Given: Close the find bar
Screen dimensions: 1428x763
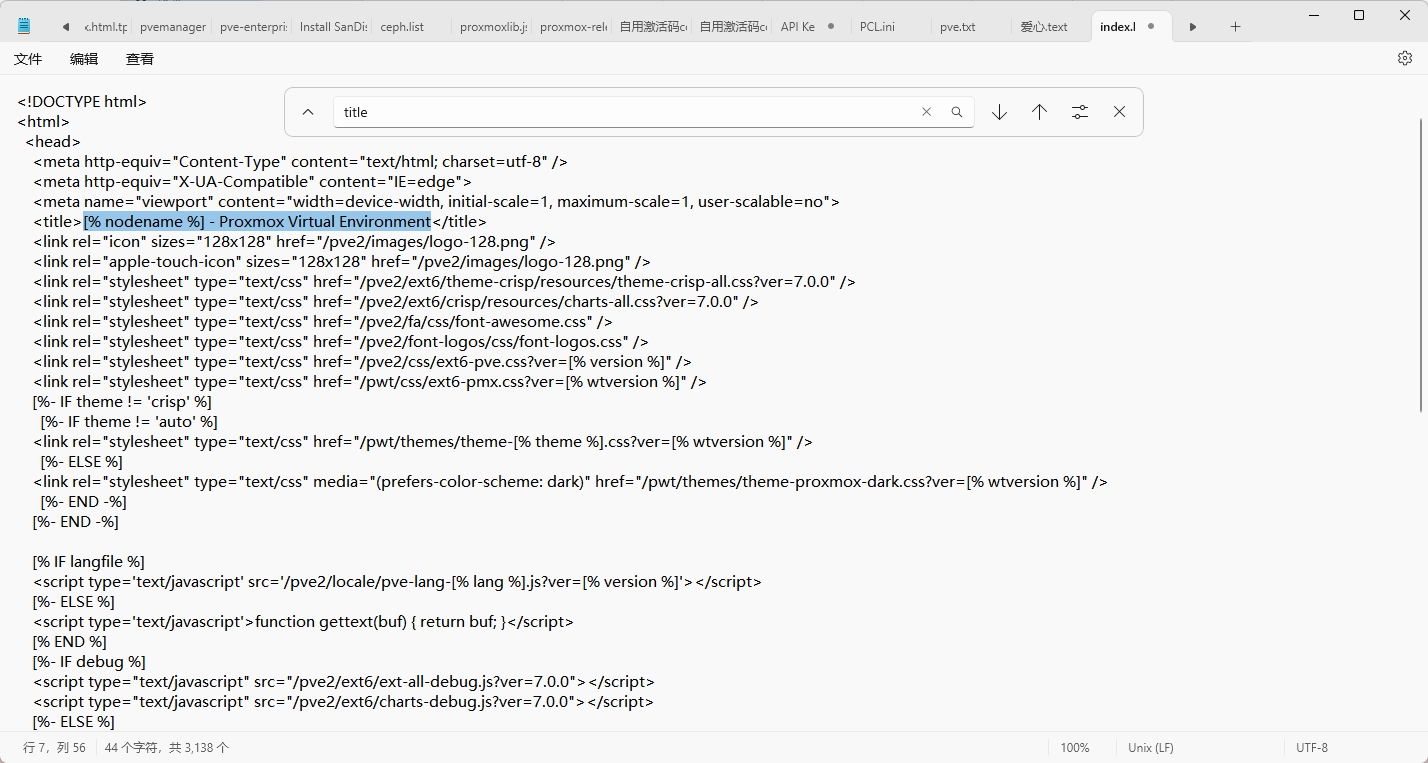Looking at the screenshot, I should coord(1119,112).
